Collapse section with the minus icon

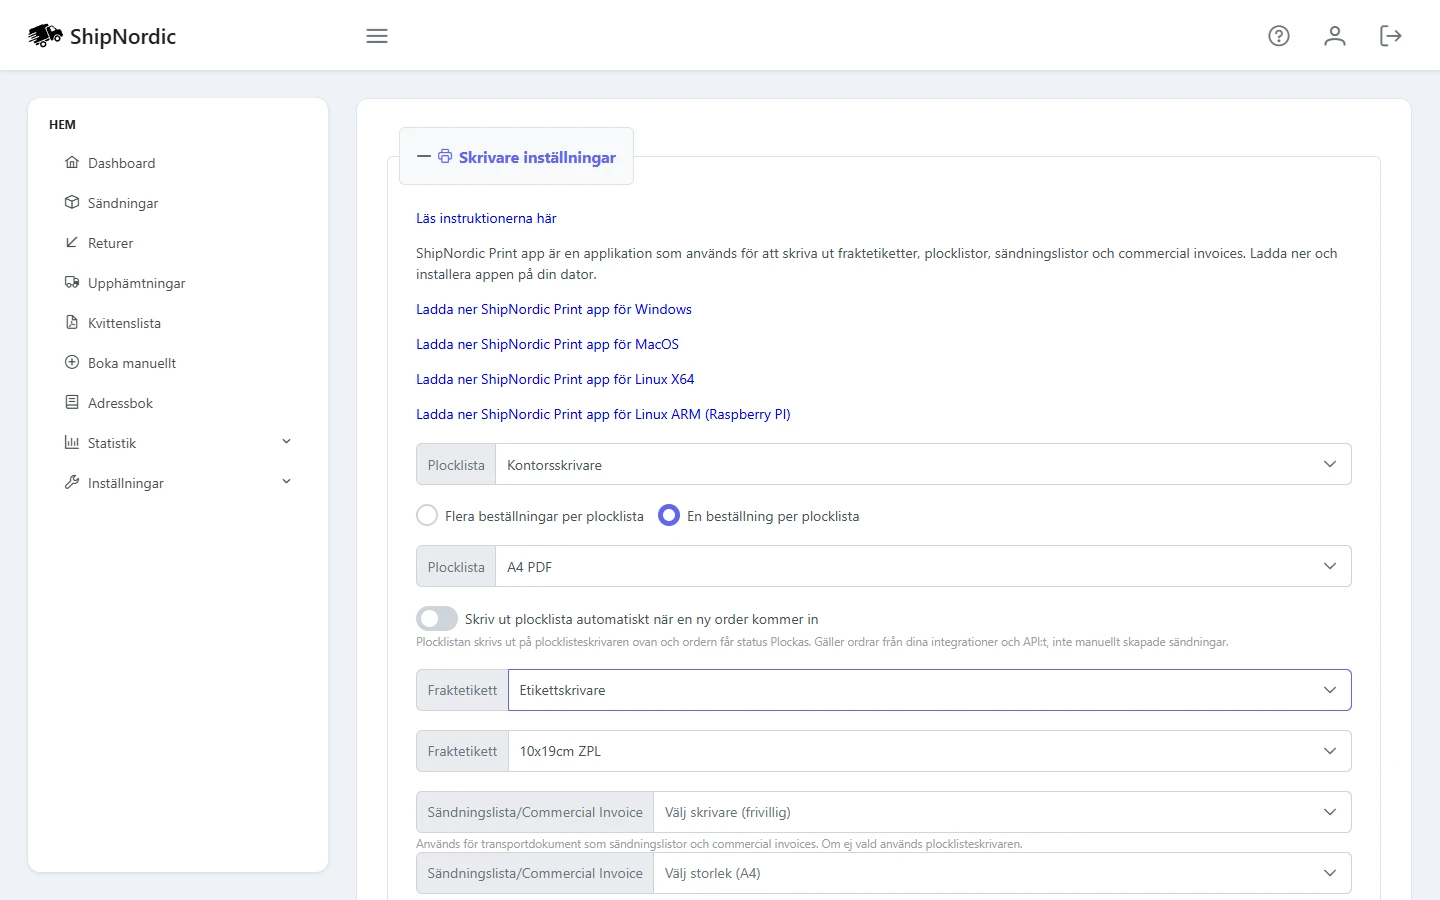pyautogui.click(x=424, y=156)
